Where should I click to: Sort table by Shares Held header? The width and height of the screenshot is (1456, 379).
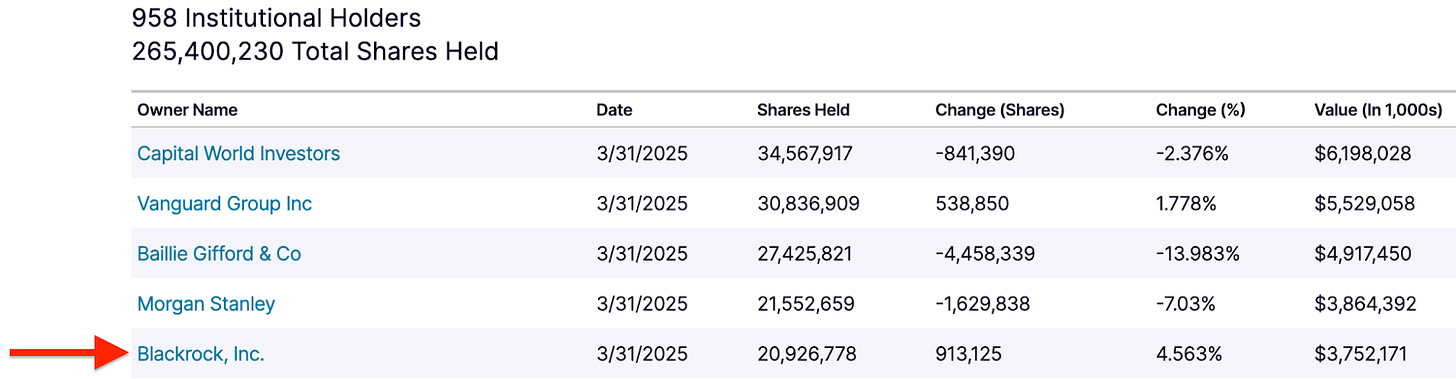pyautogui.click(x=803, y=110)
